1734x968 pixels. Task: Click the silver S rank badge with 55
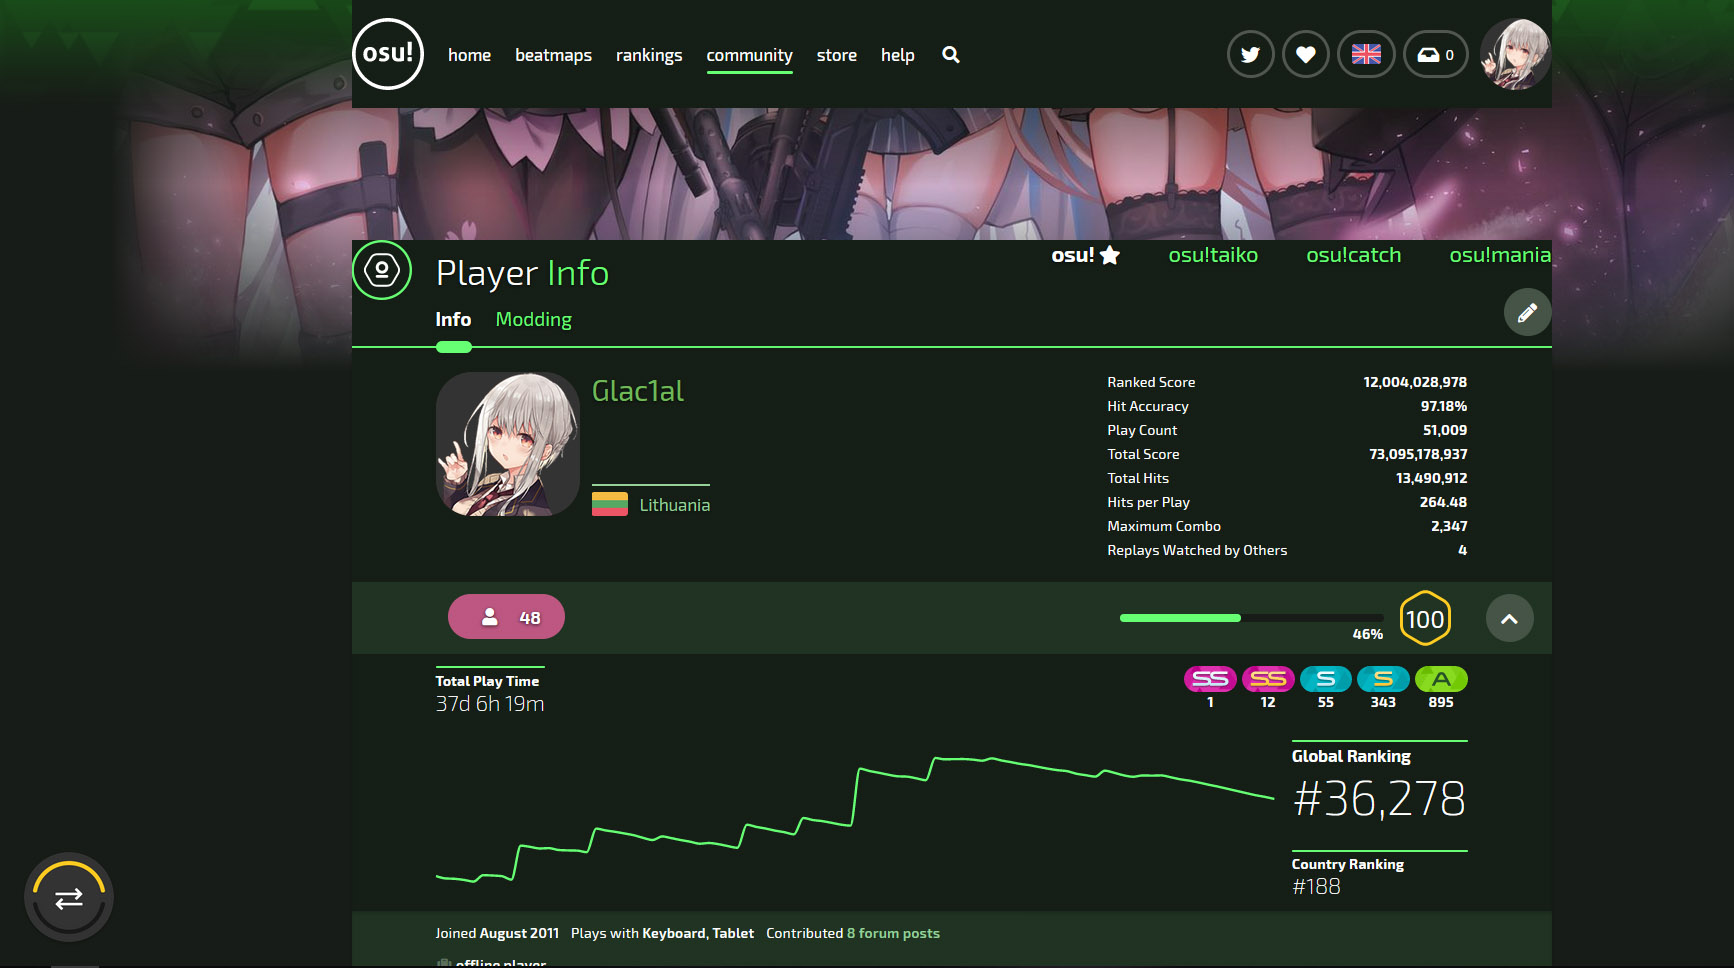[x=1326, y=679]
